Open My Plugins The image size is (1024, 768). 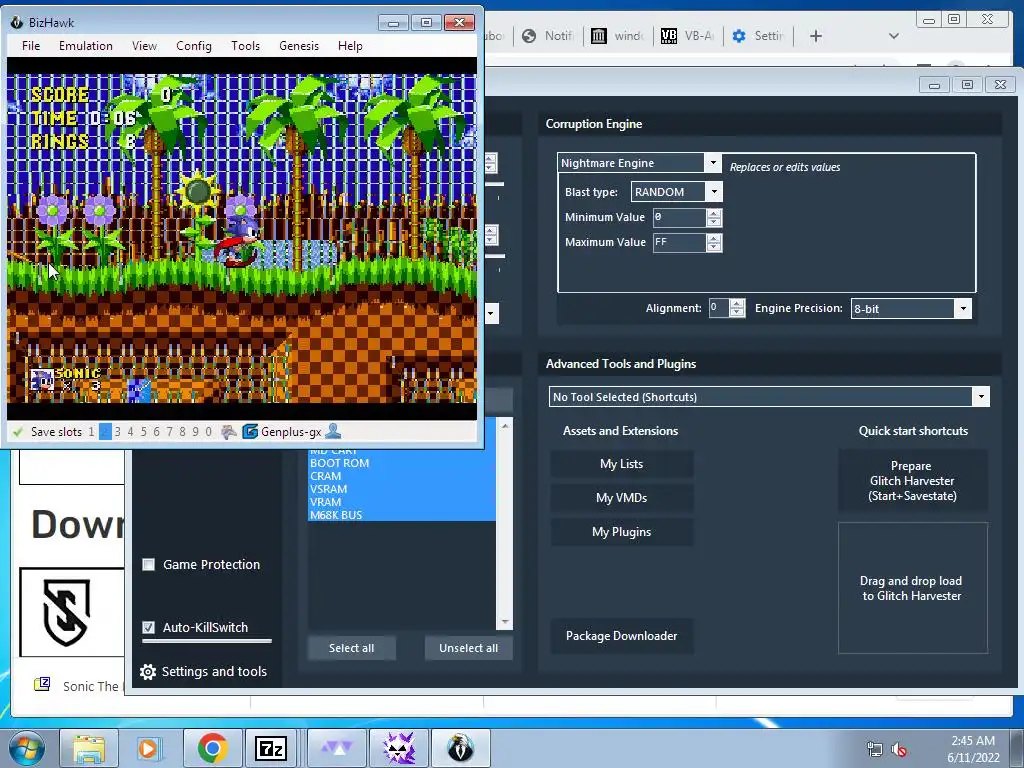coord(622,532)
